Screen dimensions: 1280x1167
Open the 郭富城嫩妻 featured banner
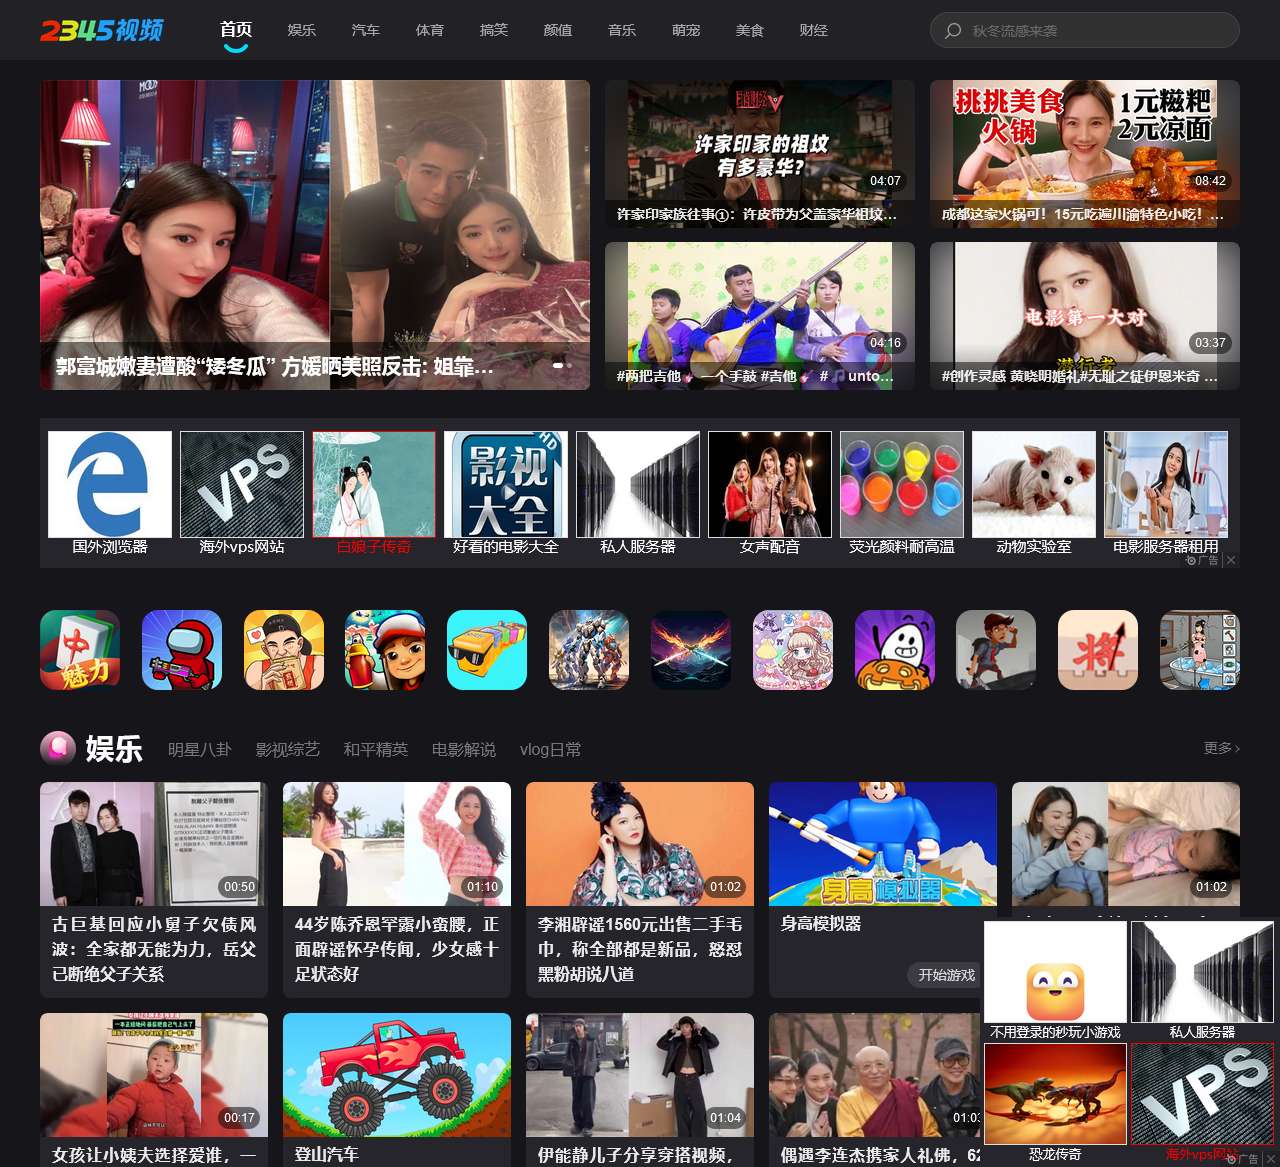click(315, 235)
